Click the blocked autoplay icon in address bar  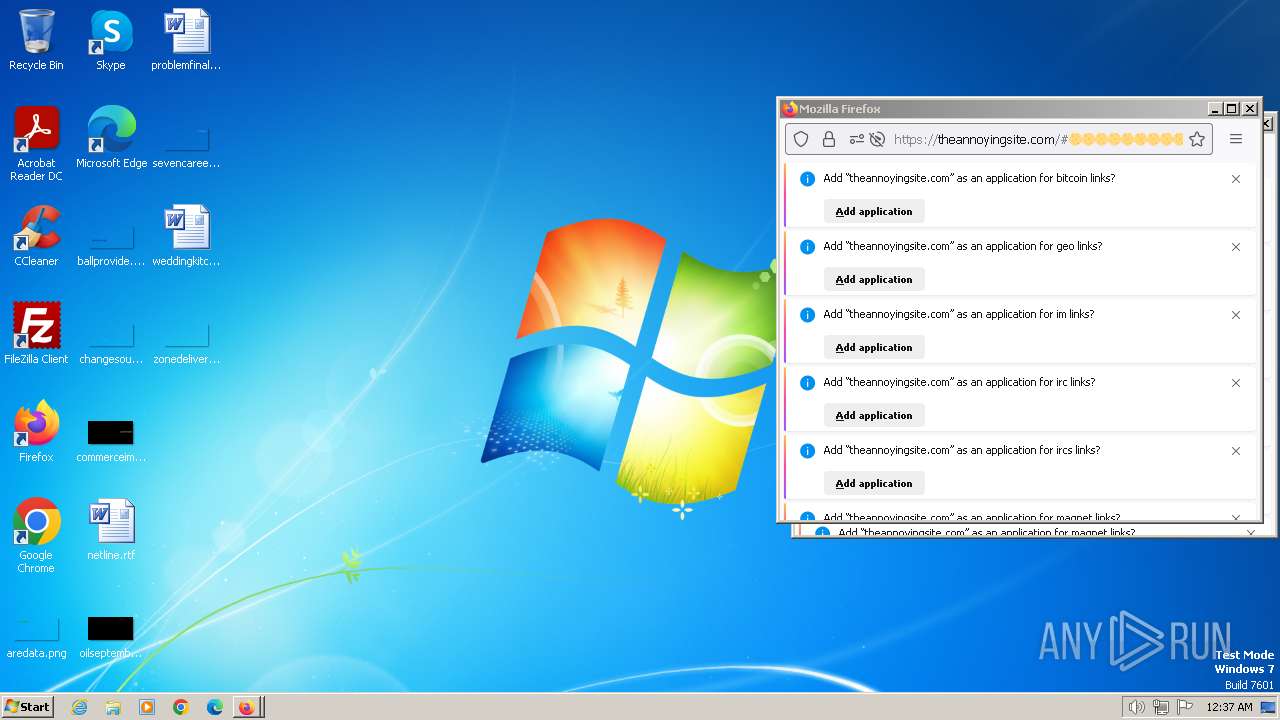click(x=877, y=139)
